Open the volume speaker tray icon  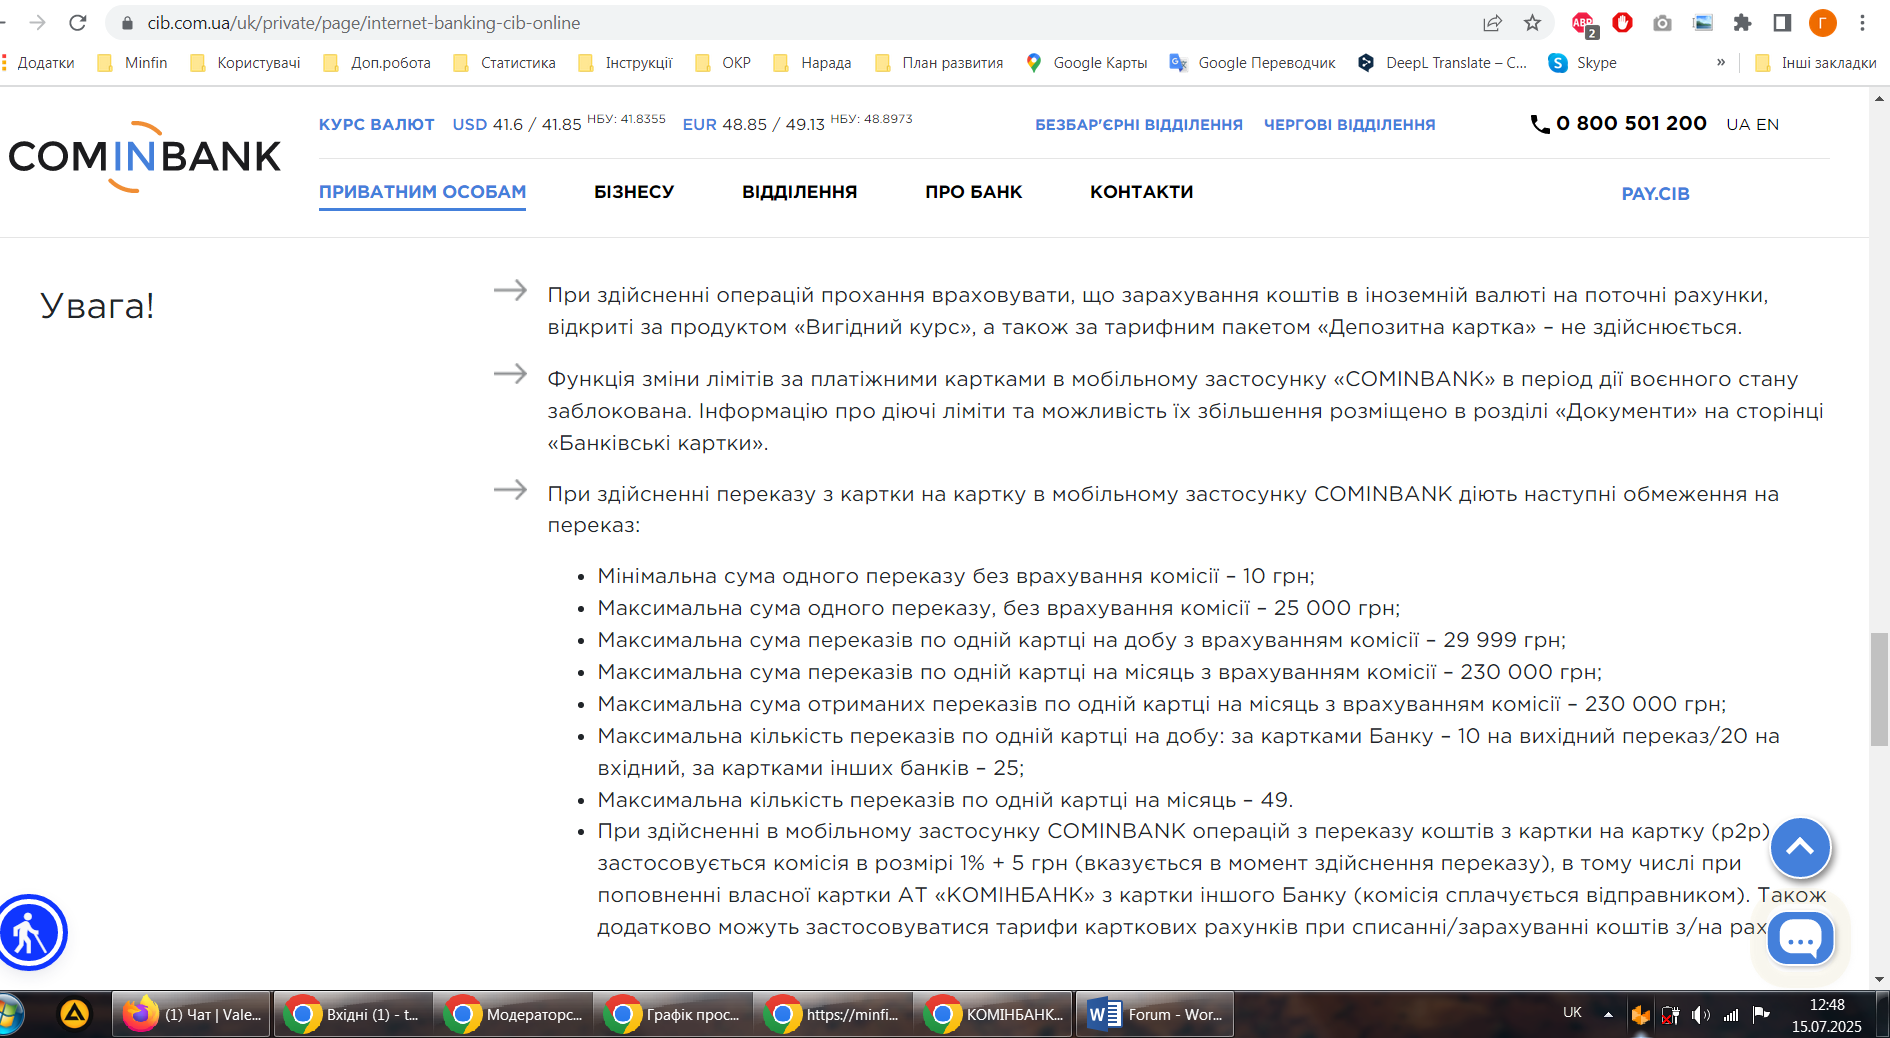point(1700,1015)
